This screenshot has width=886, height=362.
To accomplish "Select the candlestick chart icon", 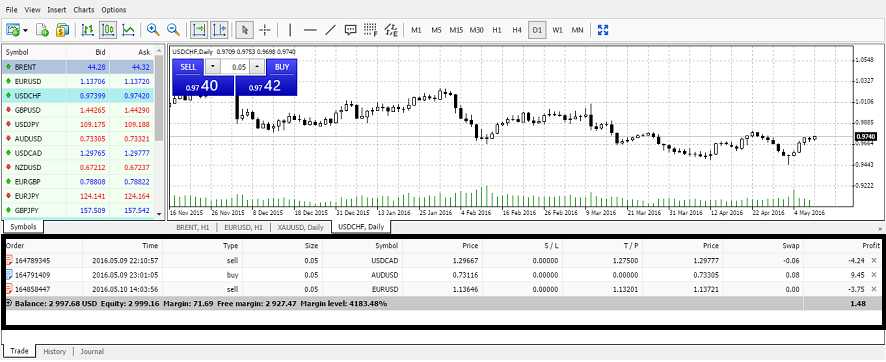I will point(108,30).
